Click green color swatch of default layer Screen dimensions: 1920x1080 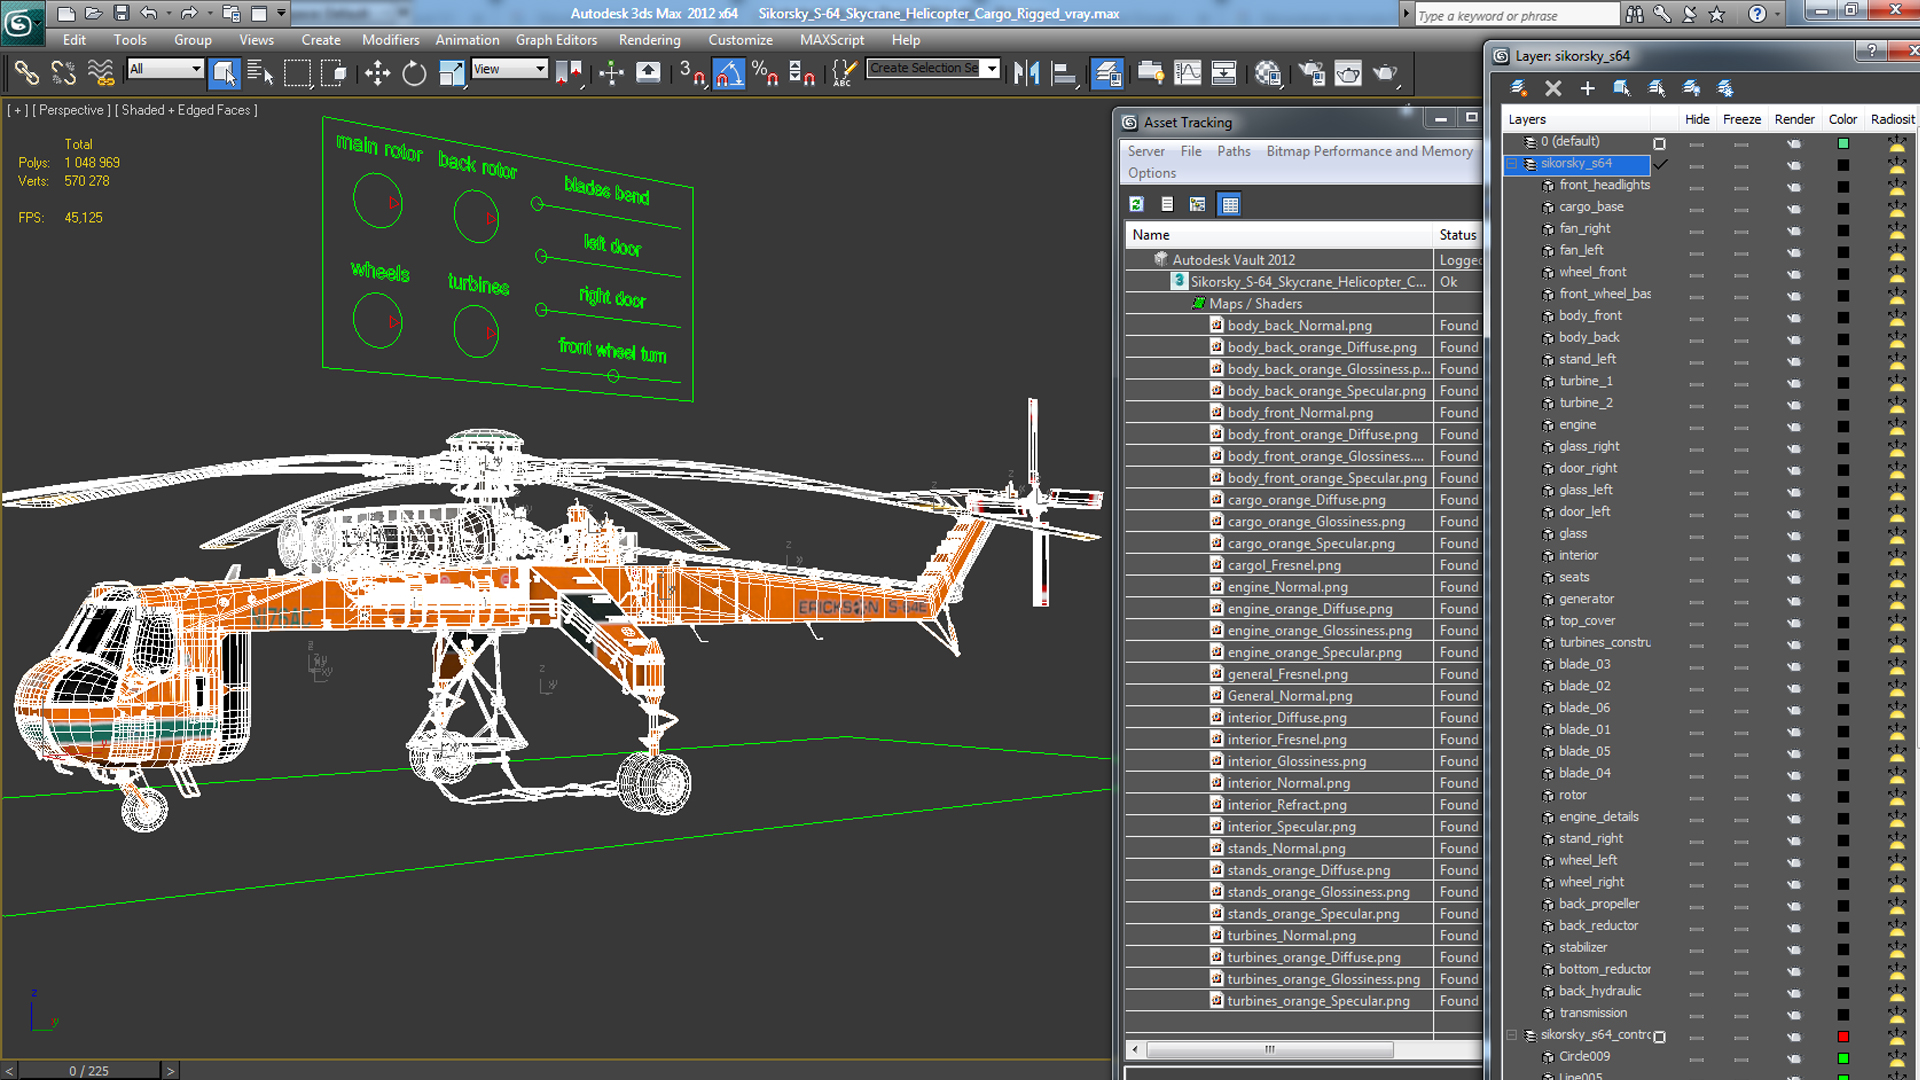(1843, 143)
